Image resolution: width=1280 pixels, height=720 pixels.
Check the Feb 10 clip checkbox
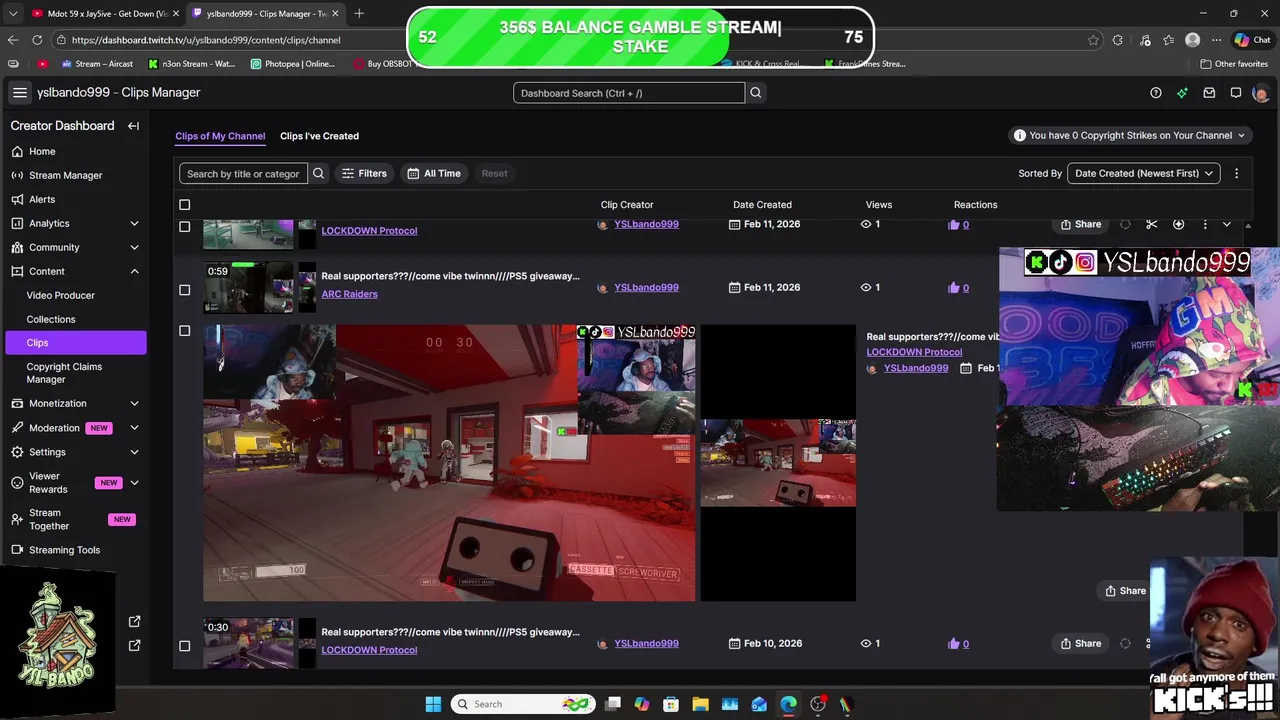click(184, 646)
